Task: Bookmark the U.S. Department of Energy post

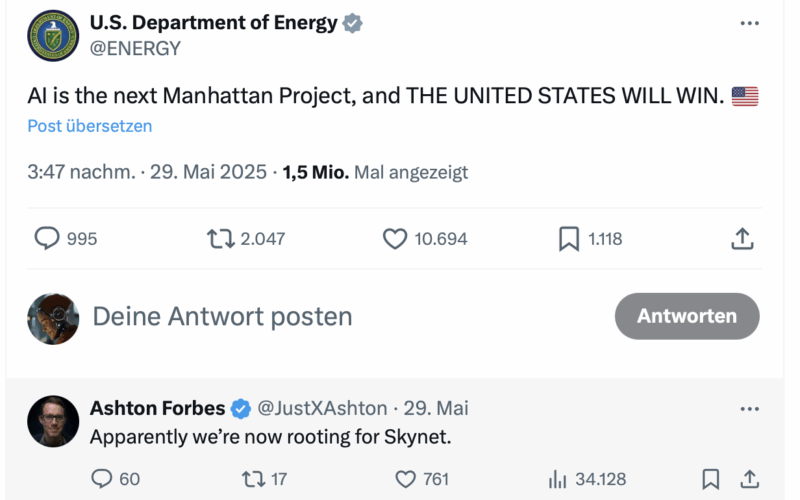Action: [569, 238]
